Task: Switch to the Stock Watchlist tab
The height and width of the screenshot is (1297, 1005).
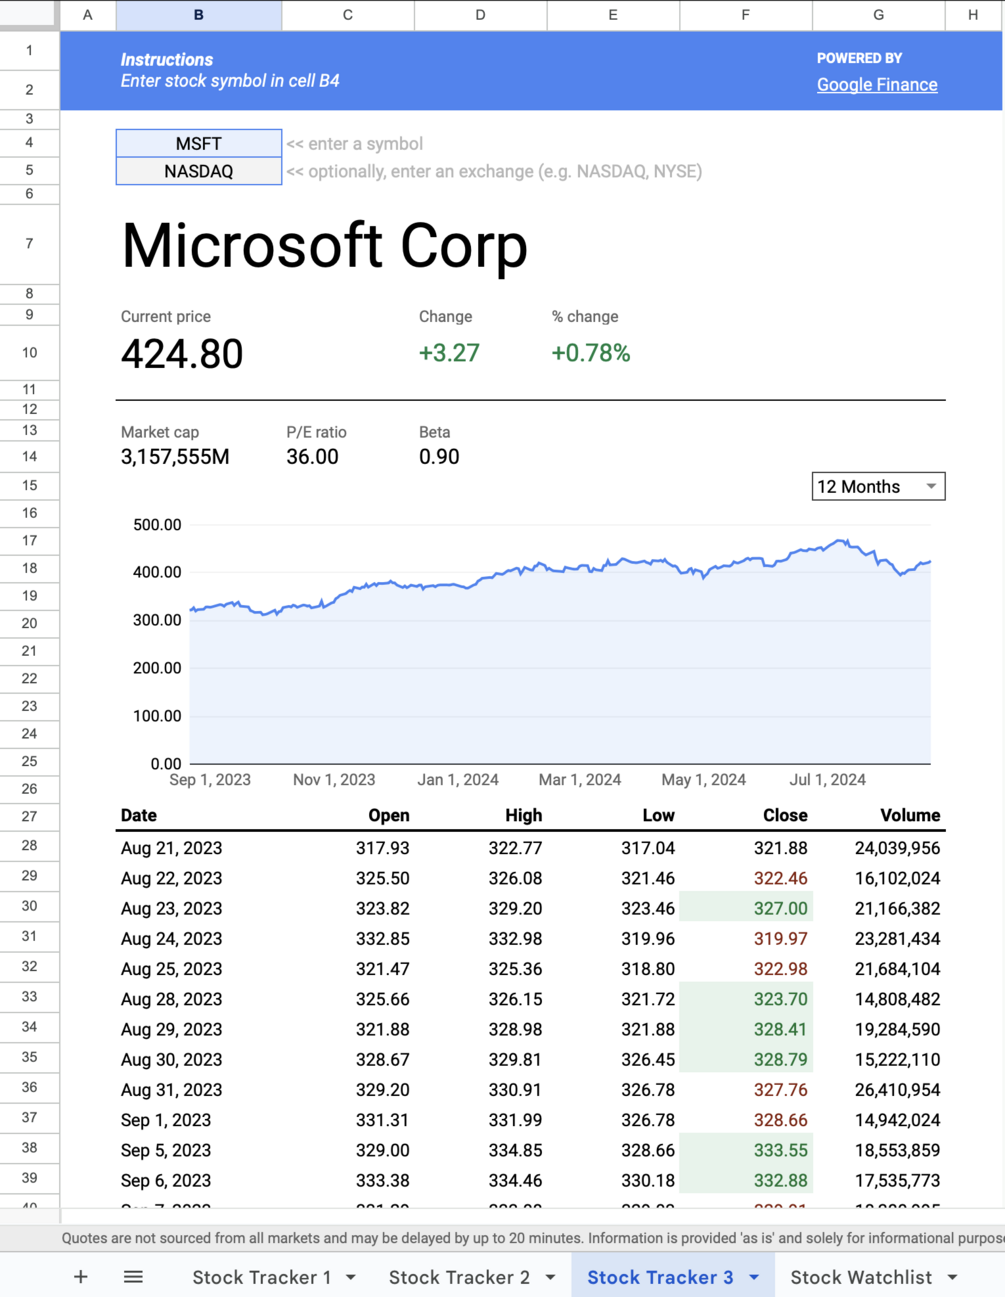Action: click(x=860, y=1277)
